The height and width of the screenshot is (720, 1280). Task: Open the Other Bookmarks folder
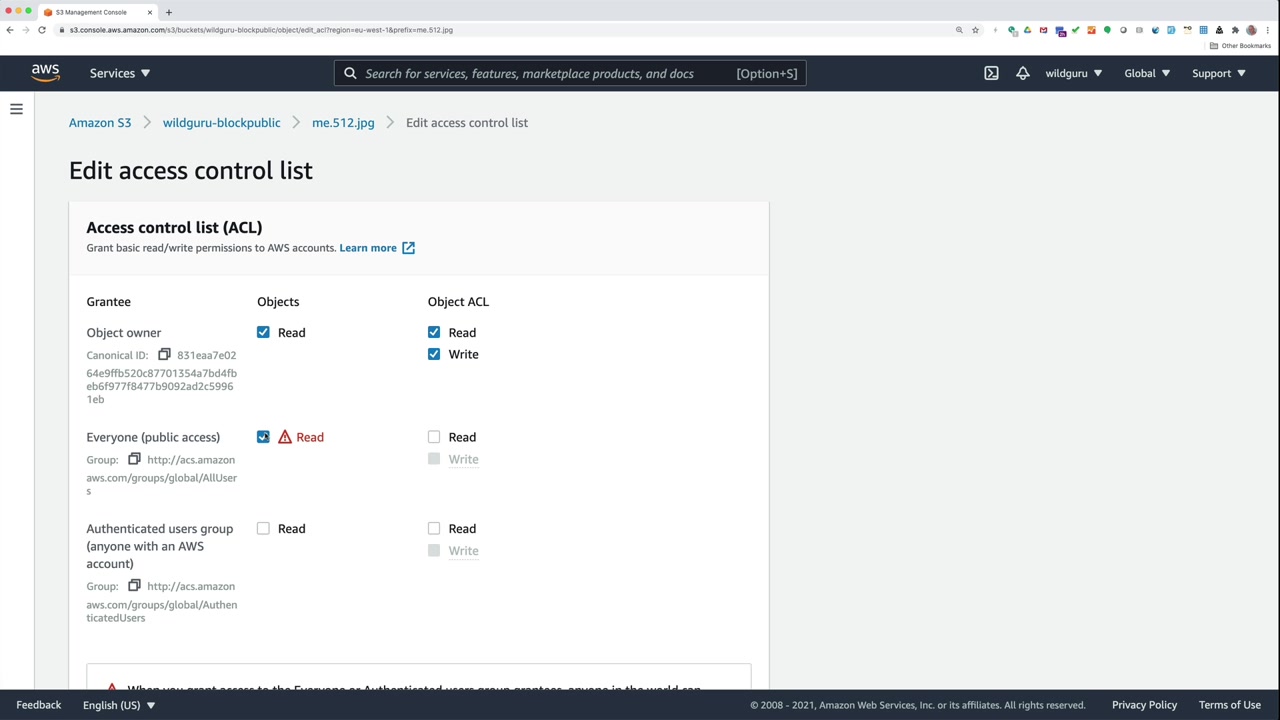click(1241, 46)
